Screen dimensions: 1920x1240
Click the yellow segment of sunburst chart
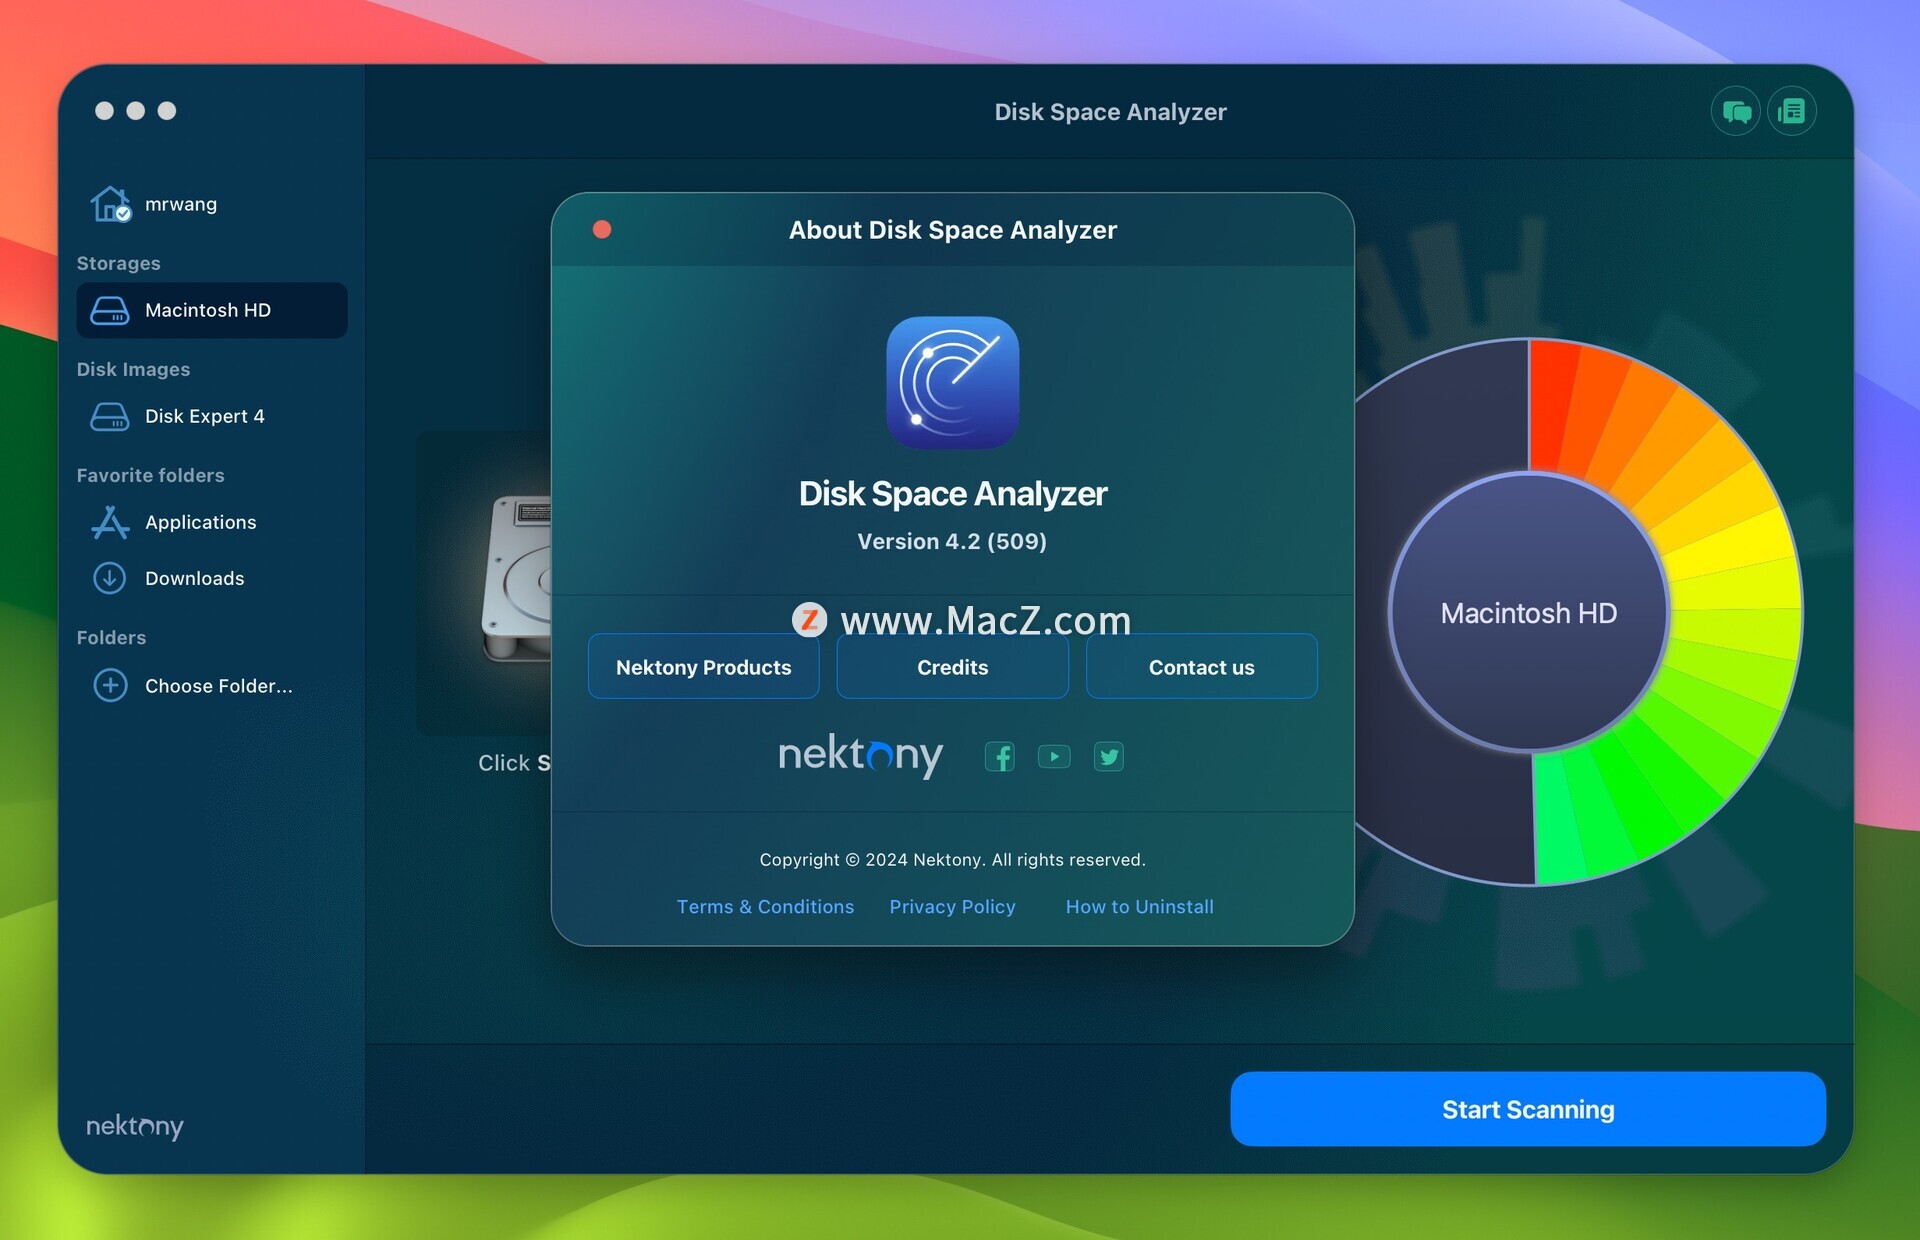click(x=1730, y=545)
